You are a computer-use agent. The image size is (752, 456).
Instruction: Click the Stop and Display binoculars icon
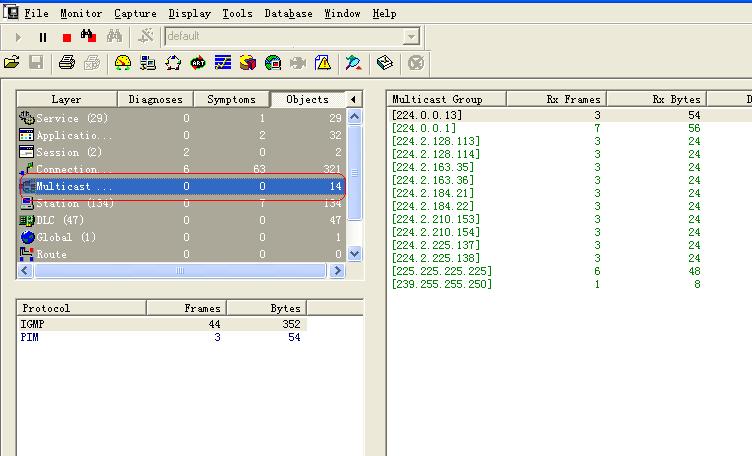tap(90, 37)
